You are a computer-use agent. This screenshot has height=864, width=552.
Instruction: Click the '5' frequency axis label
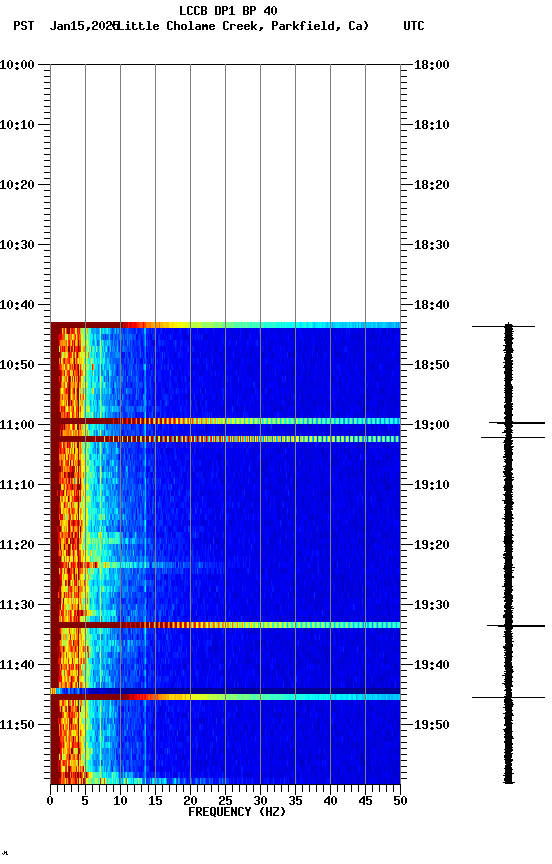tap(85, 801)
